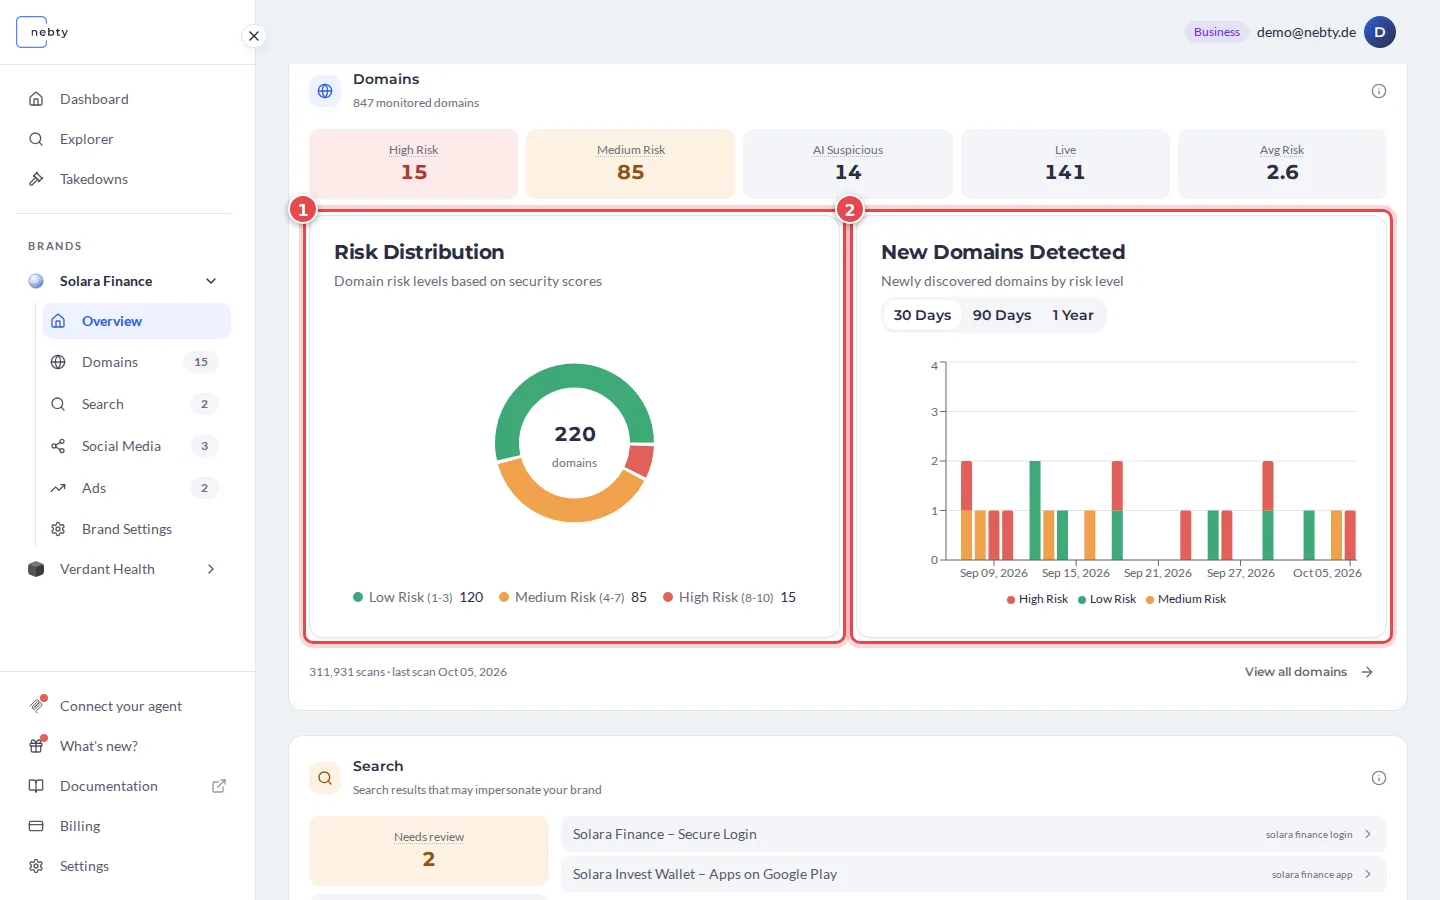
Task: Toggle Medium Risk (4-7) legend entry
Action: pos(573,597)
